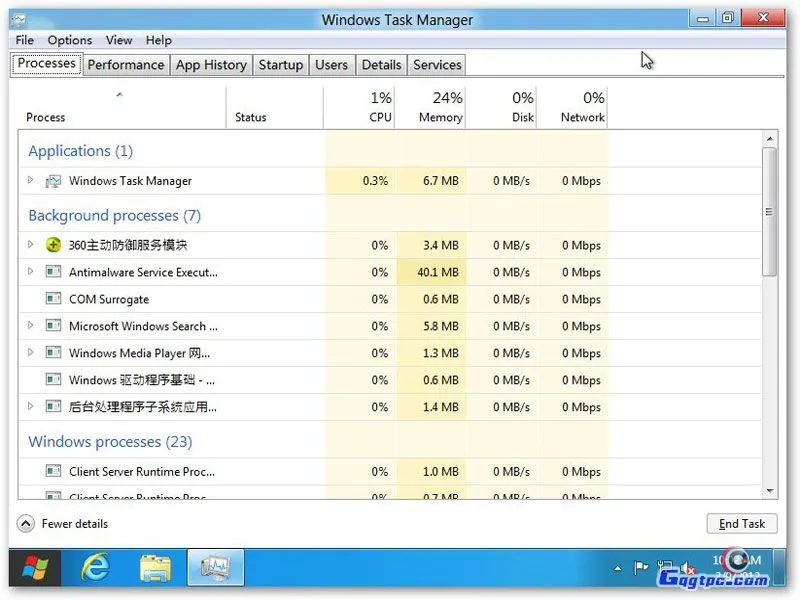The image size is (800, 600).
Task: Click the End Task button
Action: [741, 523]
